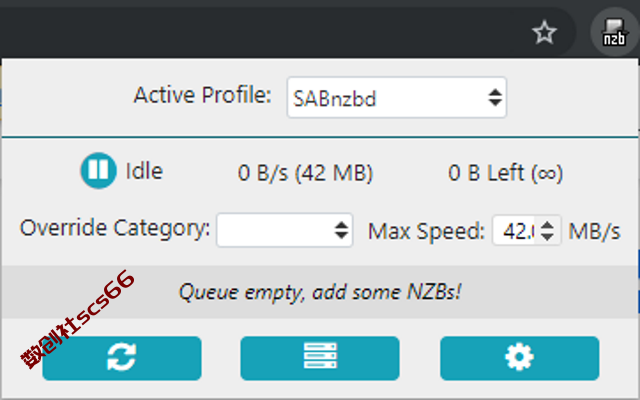Increase Max Speed with the up arrow
The image size is (640, 400).
point(548,224)
